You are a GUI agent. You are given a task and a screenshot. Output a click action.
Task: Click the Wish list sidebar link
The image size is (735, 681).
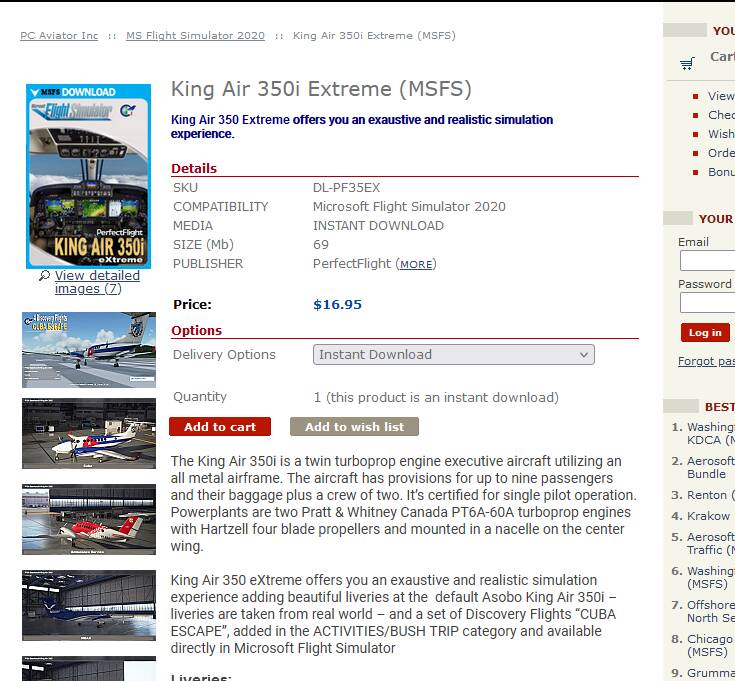tap(721, 134)
